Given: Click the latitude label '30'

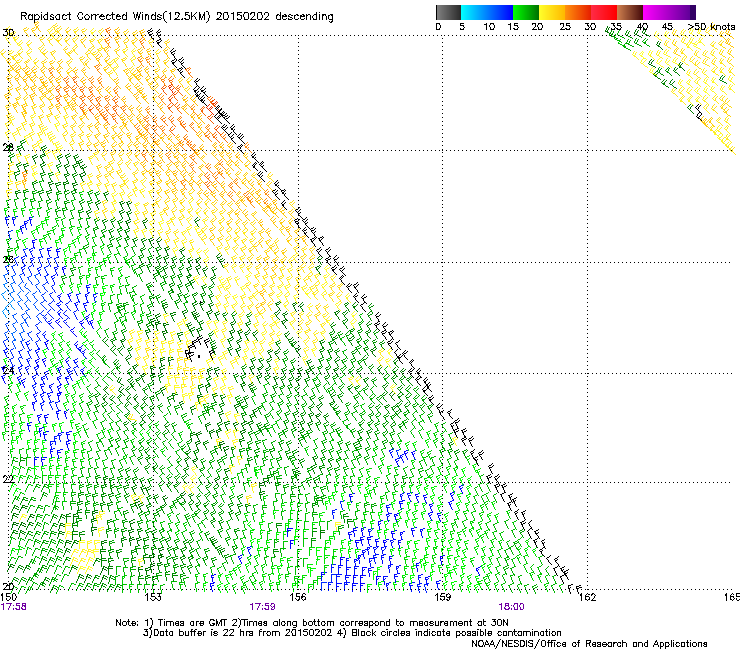Looking at the screenshot, I should click(x=8, y=33).
